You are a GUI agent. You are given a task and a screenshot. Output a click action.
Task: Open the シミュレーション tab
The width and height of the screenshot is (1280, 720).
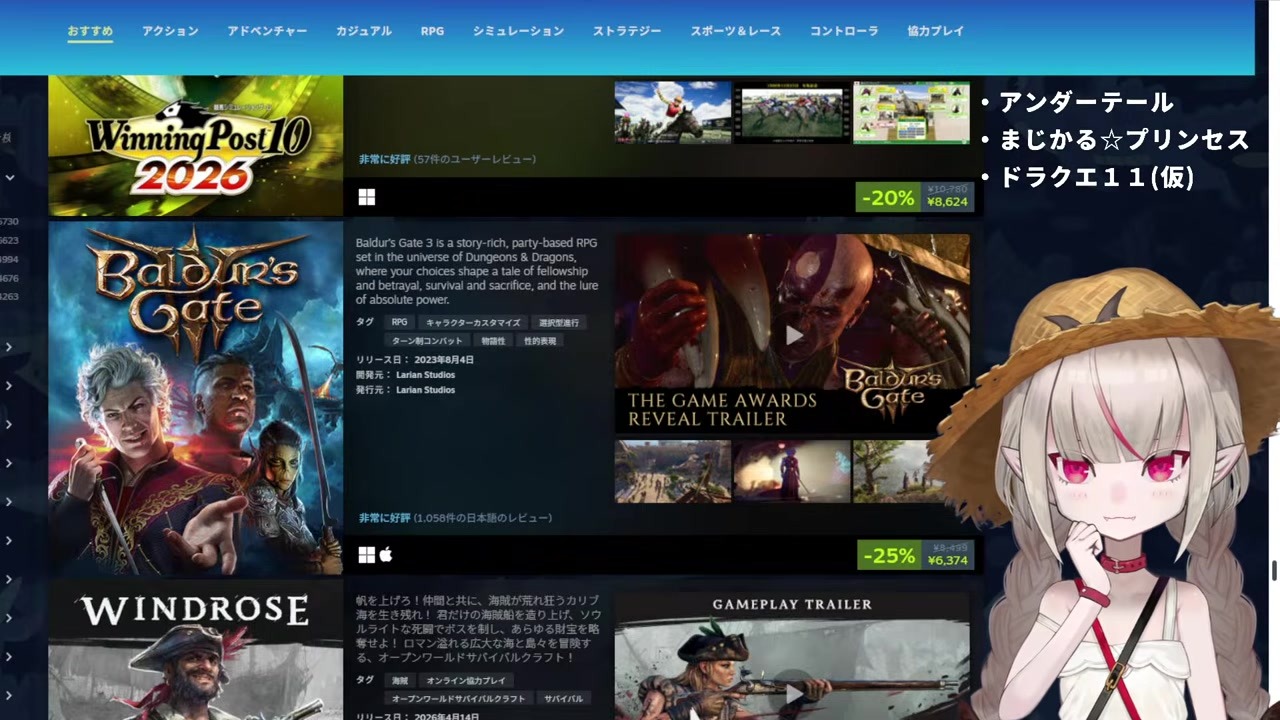[518, 31]
